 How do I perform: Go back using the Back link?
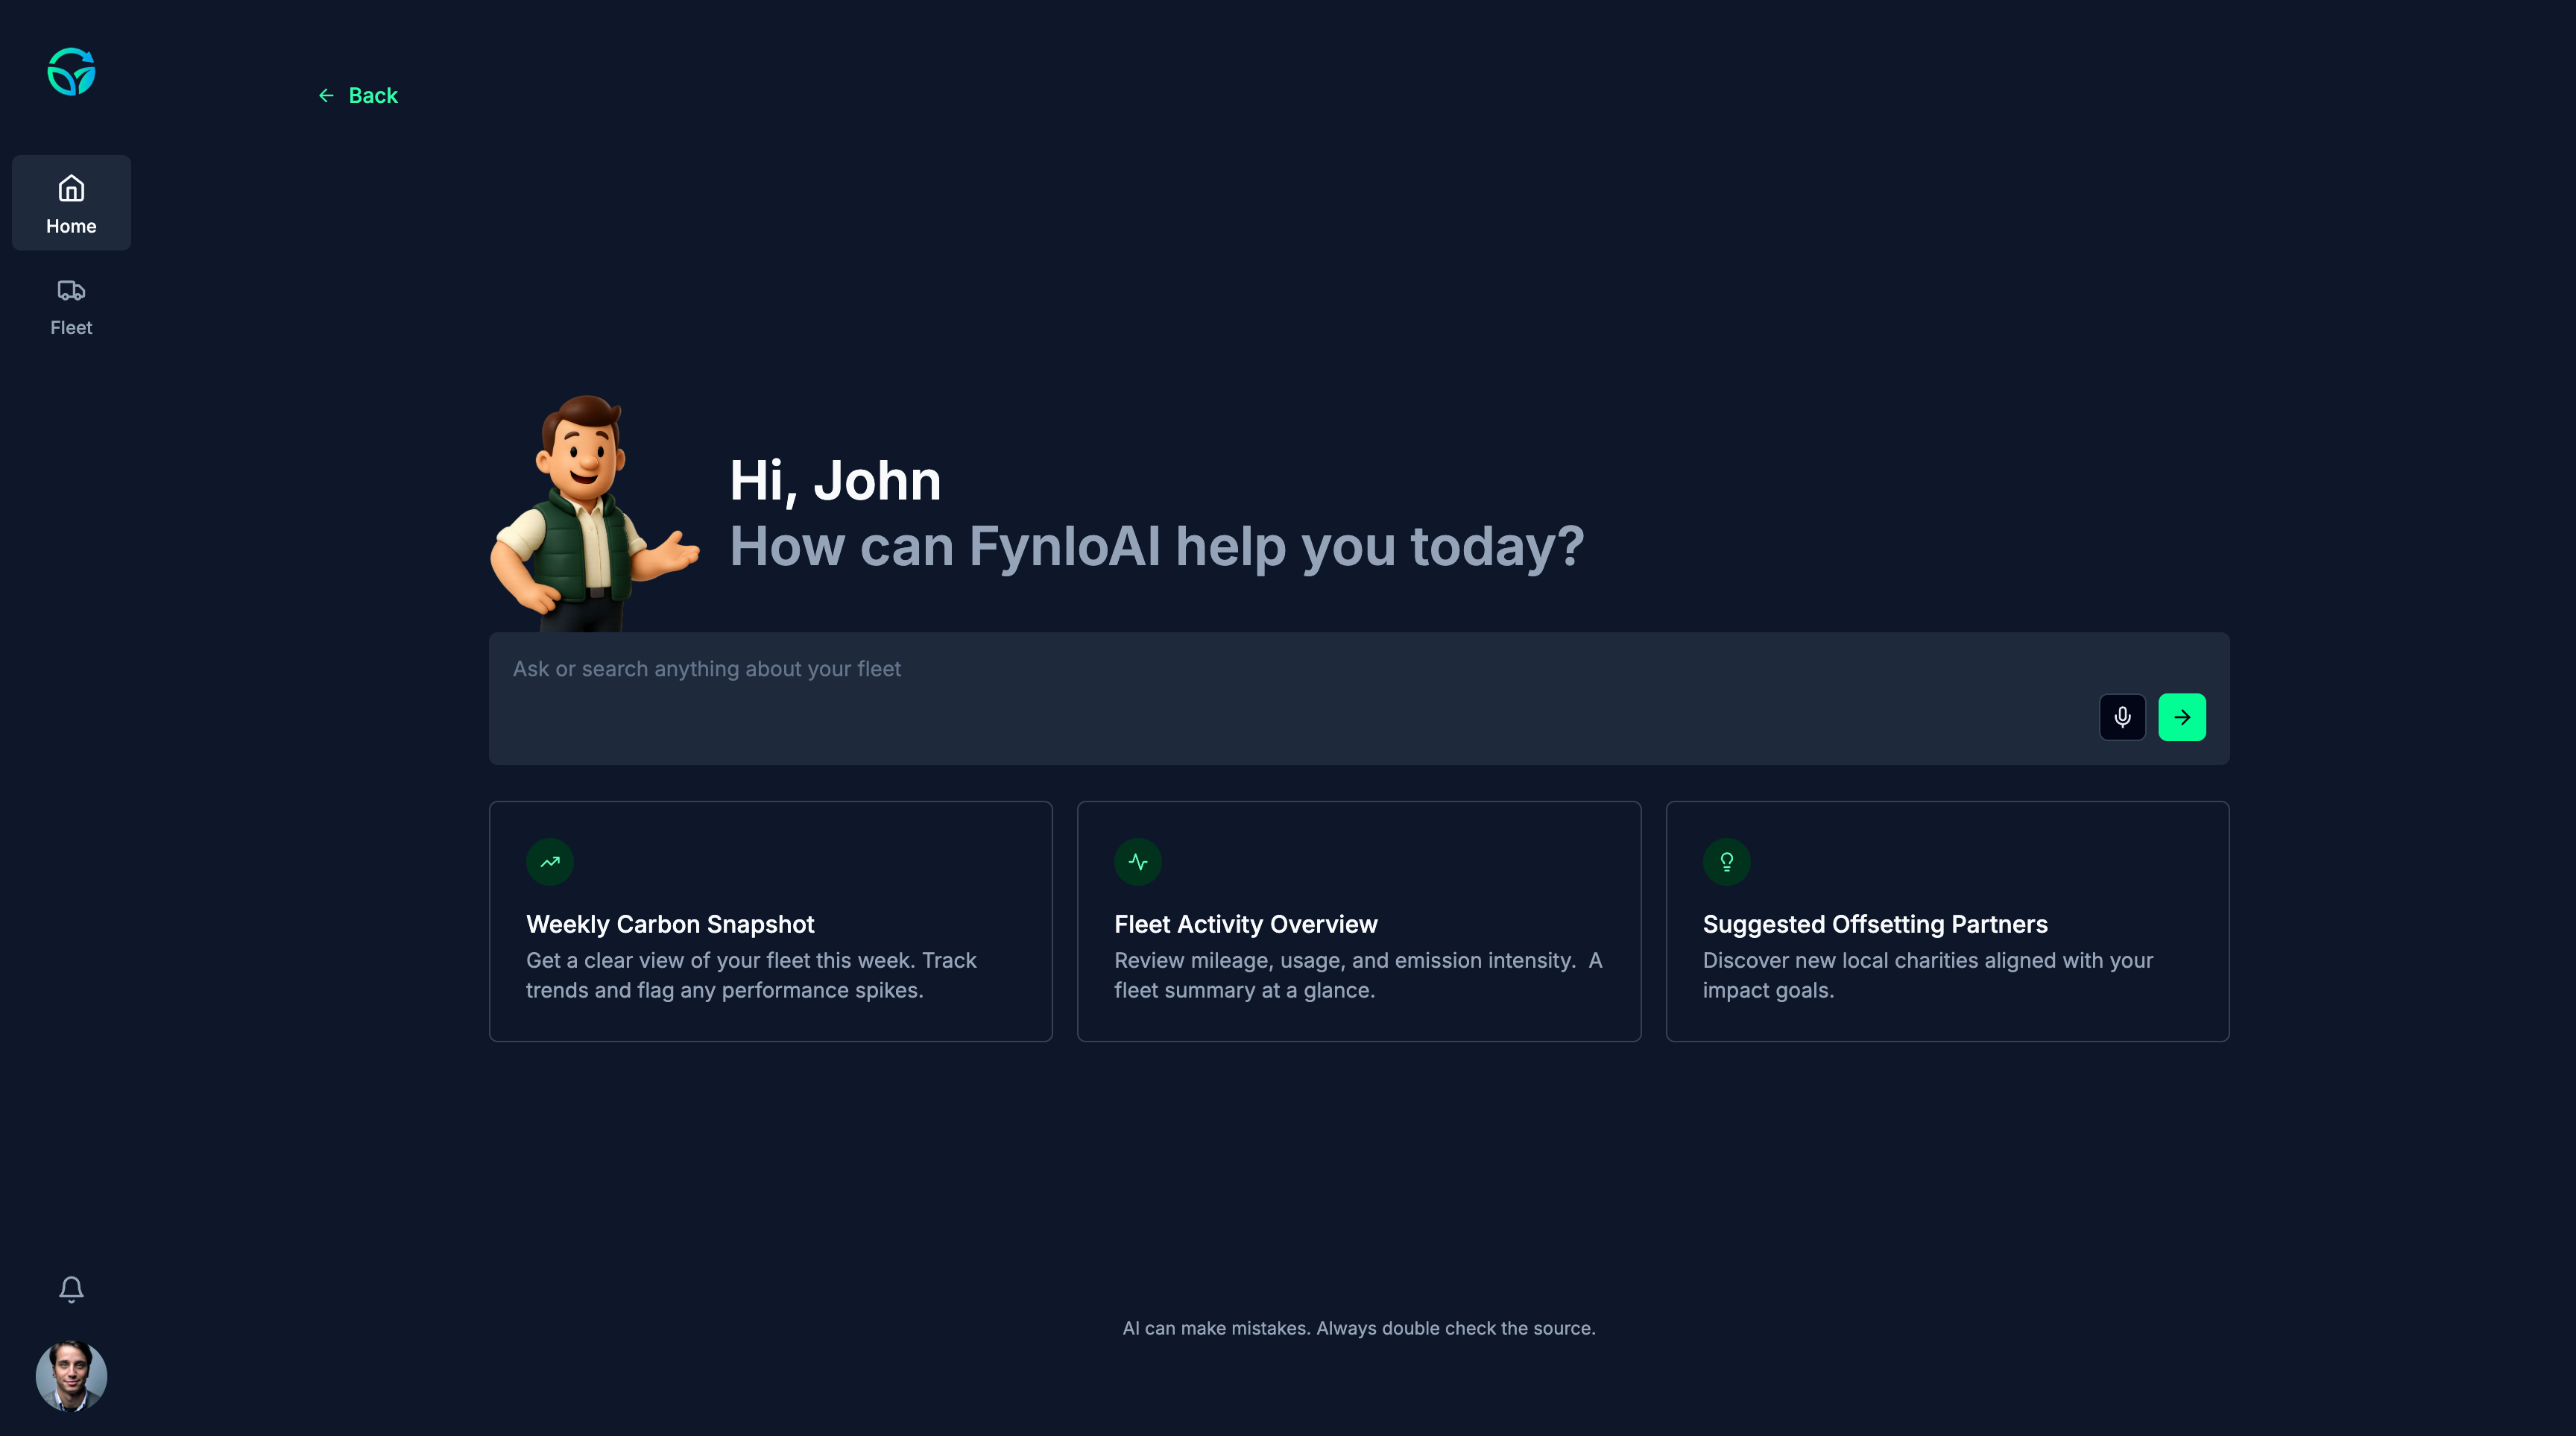click(x=358, y=95)
